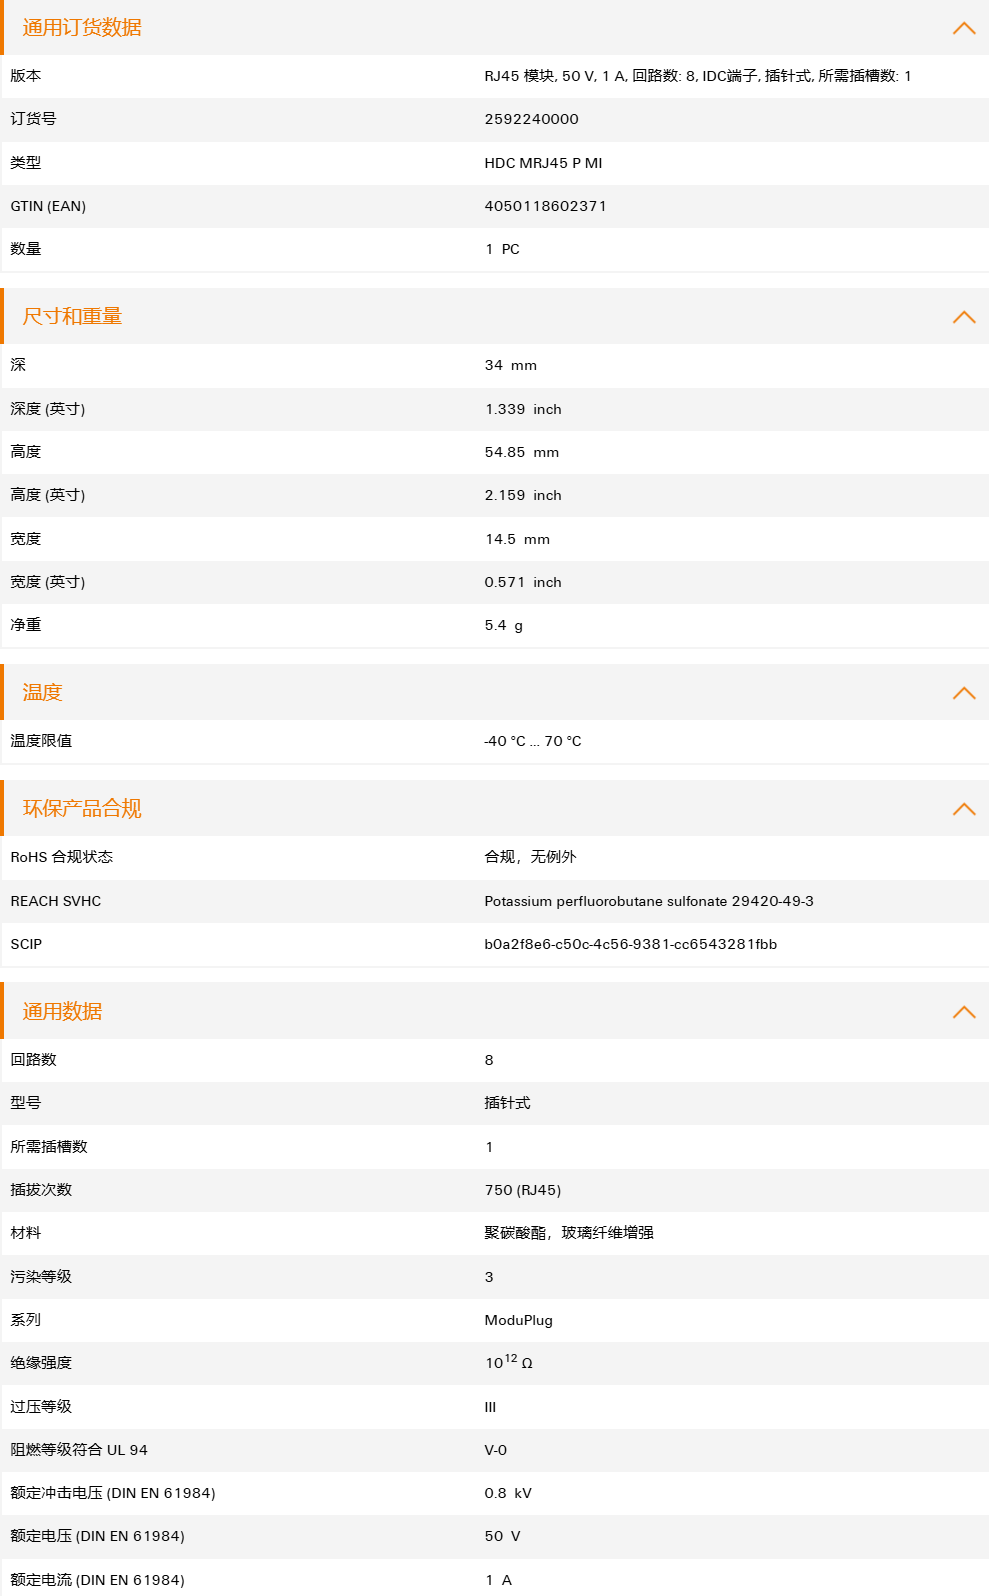Viewport: 989px width, 1596px height.
Task: Select GTIN value 4050118602371
Action: [545, 206]
